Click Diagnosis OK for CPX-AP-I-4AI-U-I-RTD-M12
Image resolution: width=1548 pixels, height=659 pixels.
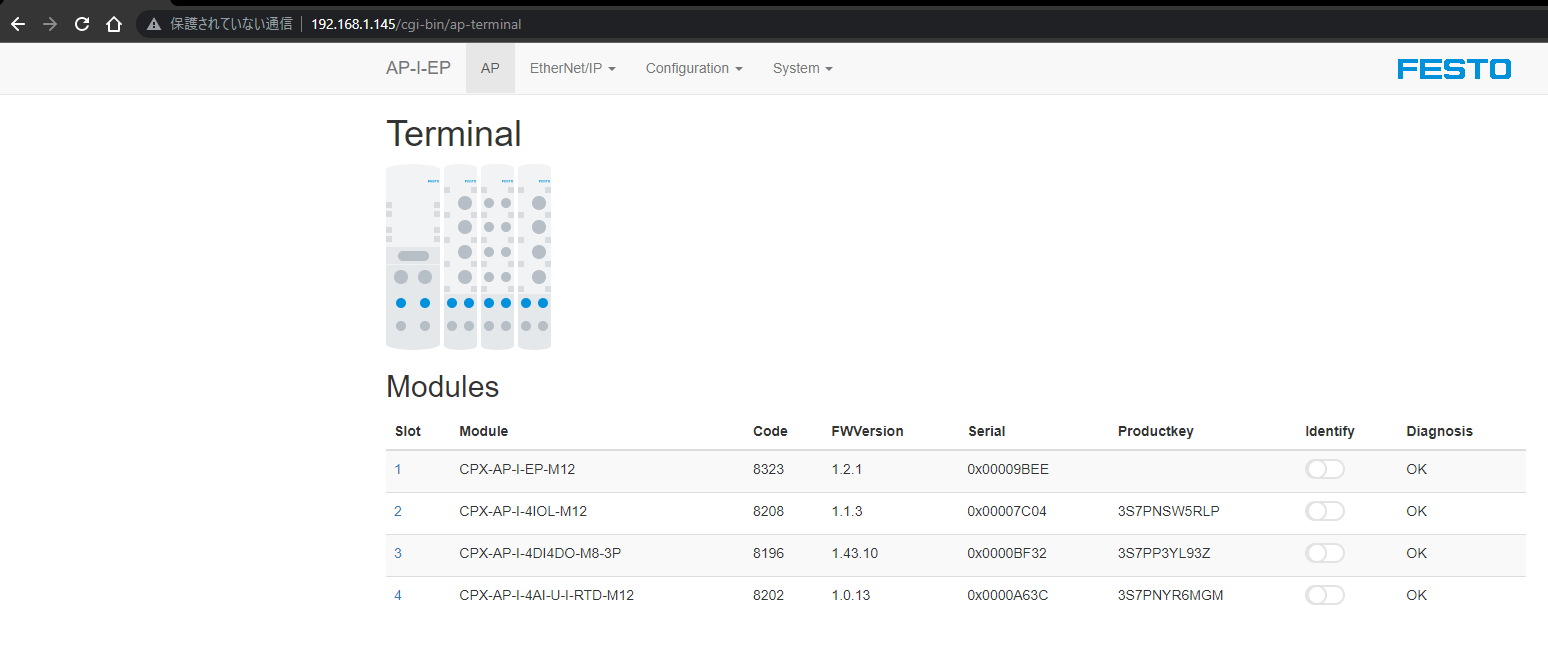1416,595
